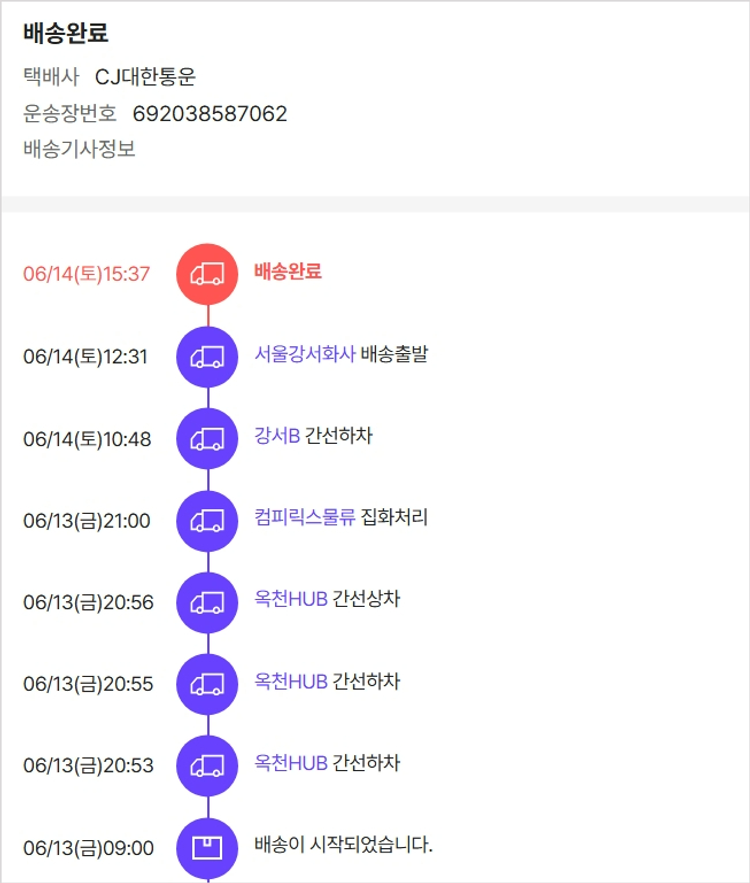Click truck icon for 컴피릭스물류 집화처리

click(x=207, y=520)
